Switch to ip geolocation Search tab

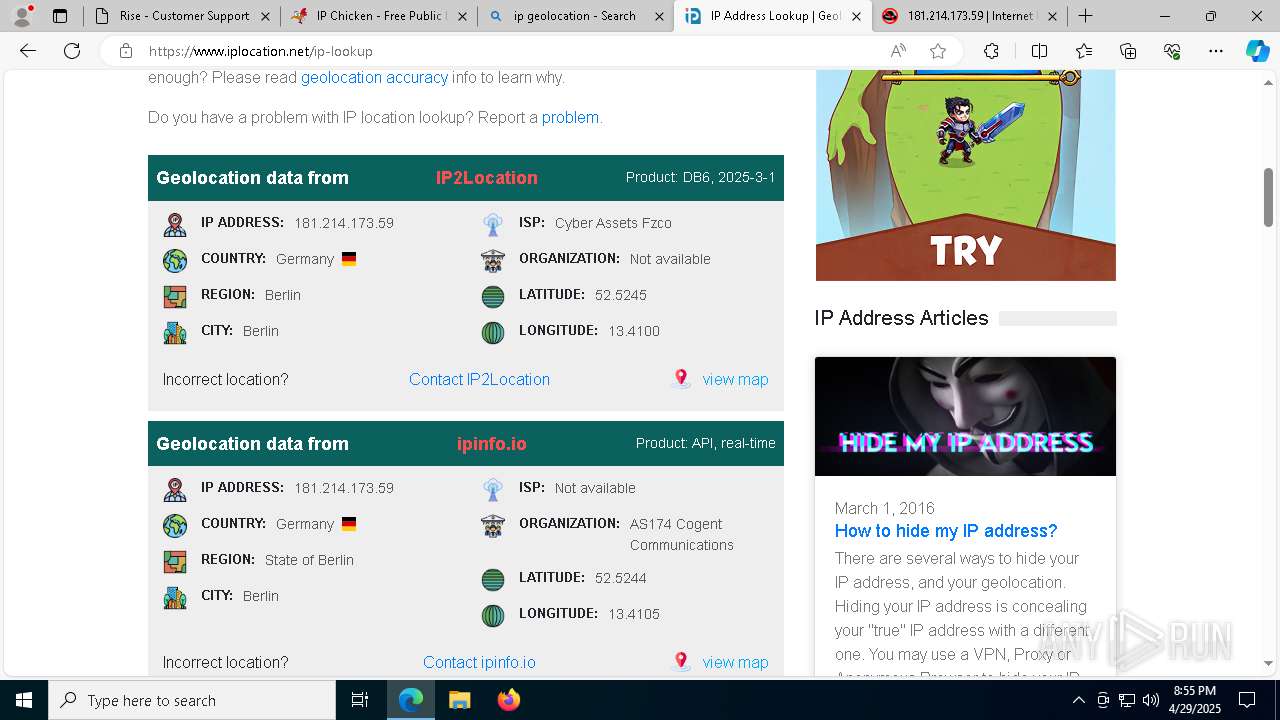pos(574,16)
